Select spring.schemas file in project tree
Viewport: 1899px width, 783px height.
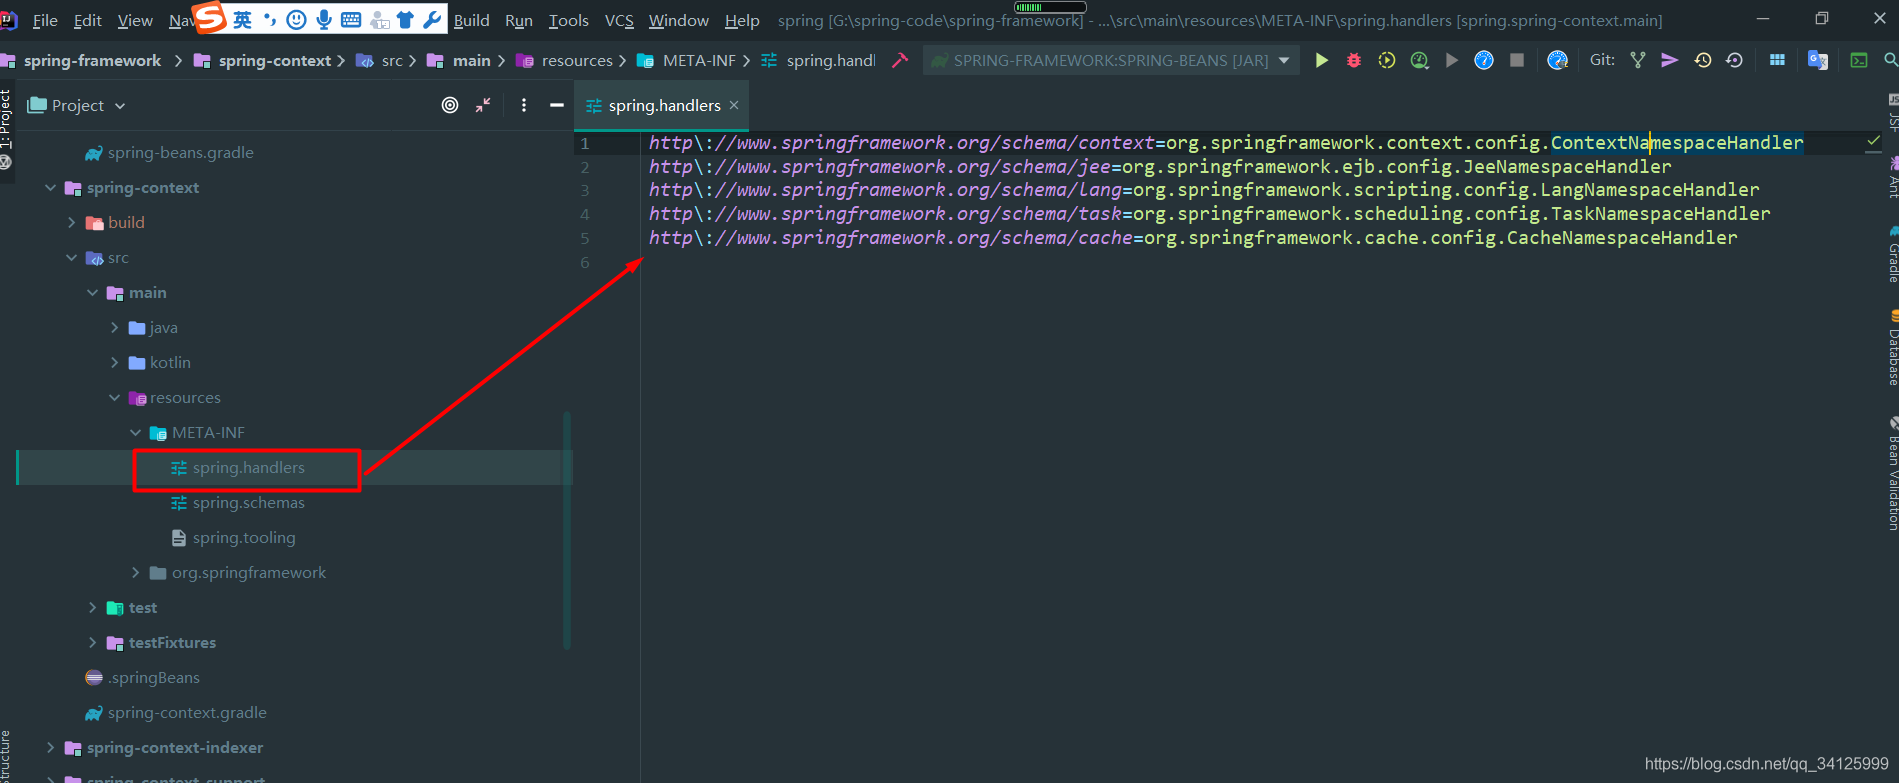click(x=248, y=503)
